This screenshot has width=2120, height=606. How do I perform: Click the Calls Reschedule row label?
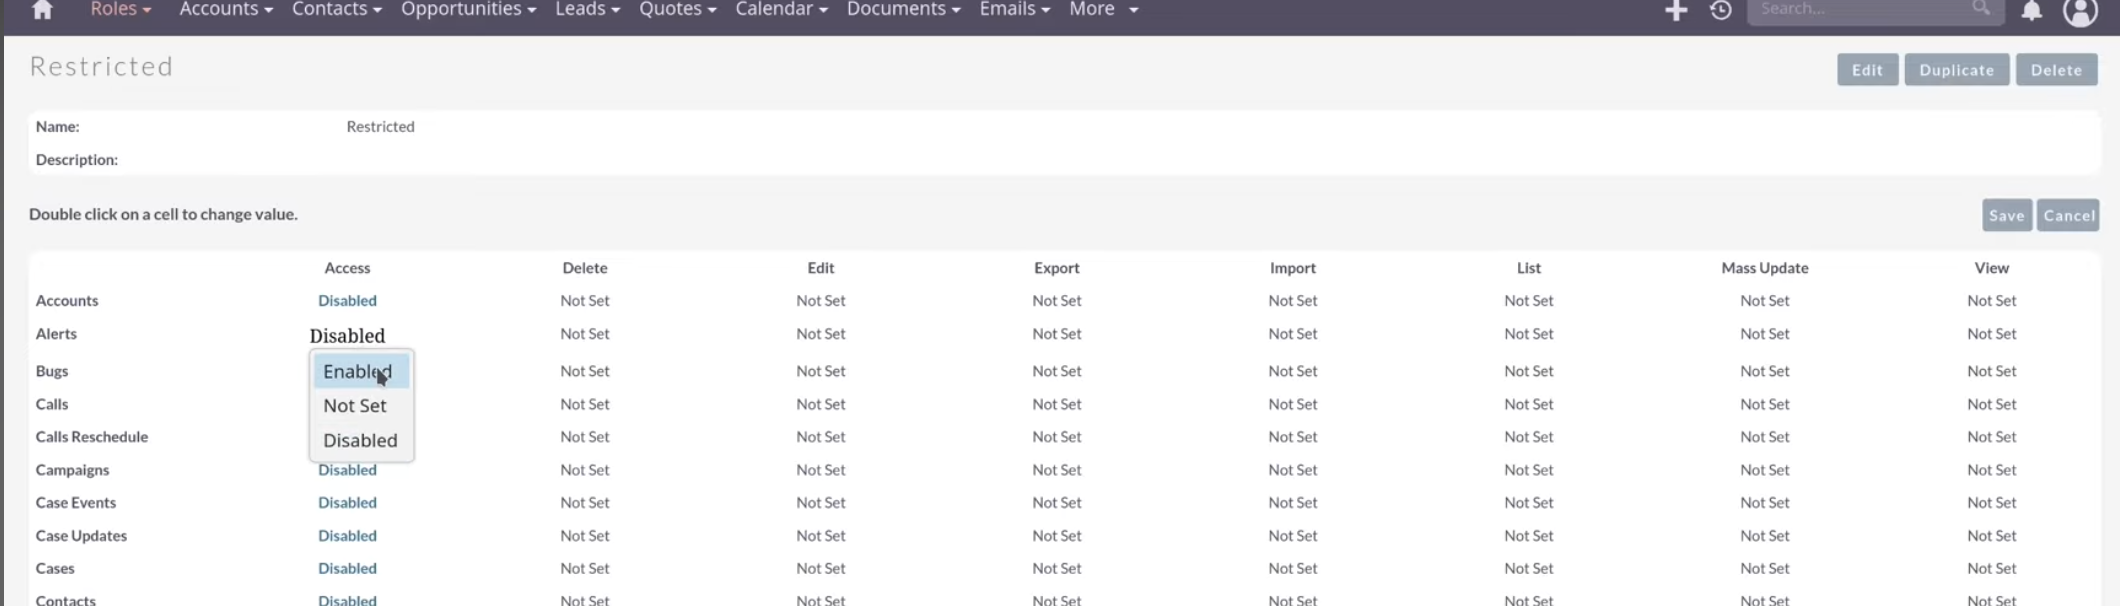pyautogui.click(x=92, y=437)
